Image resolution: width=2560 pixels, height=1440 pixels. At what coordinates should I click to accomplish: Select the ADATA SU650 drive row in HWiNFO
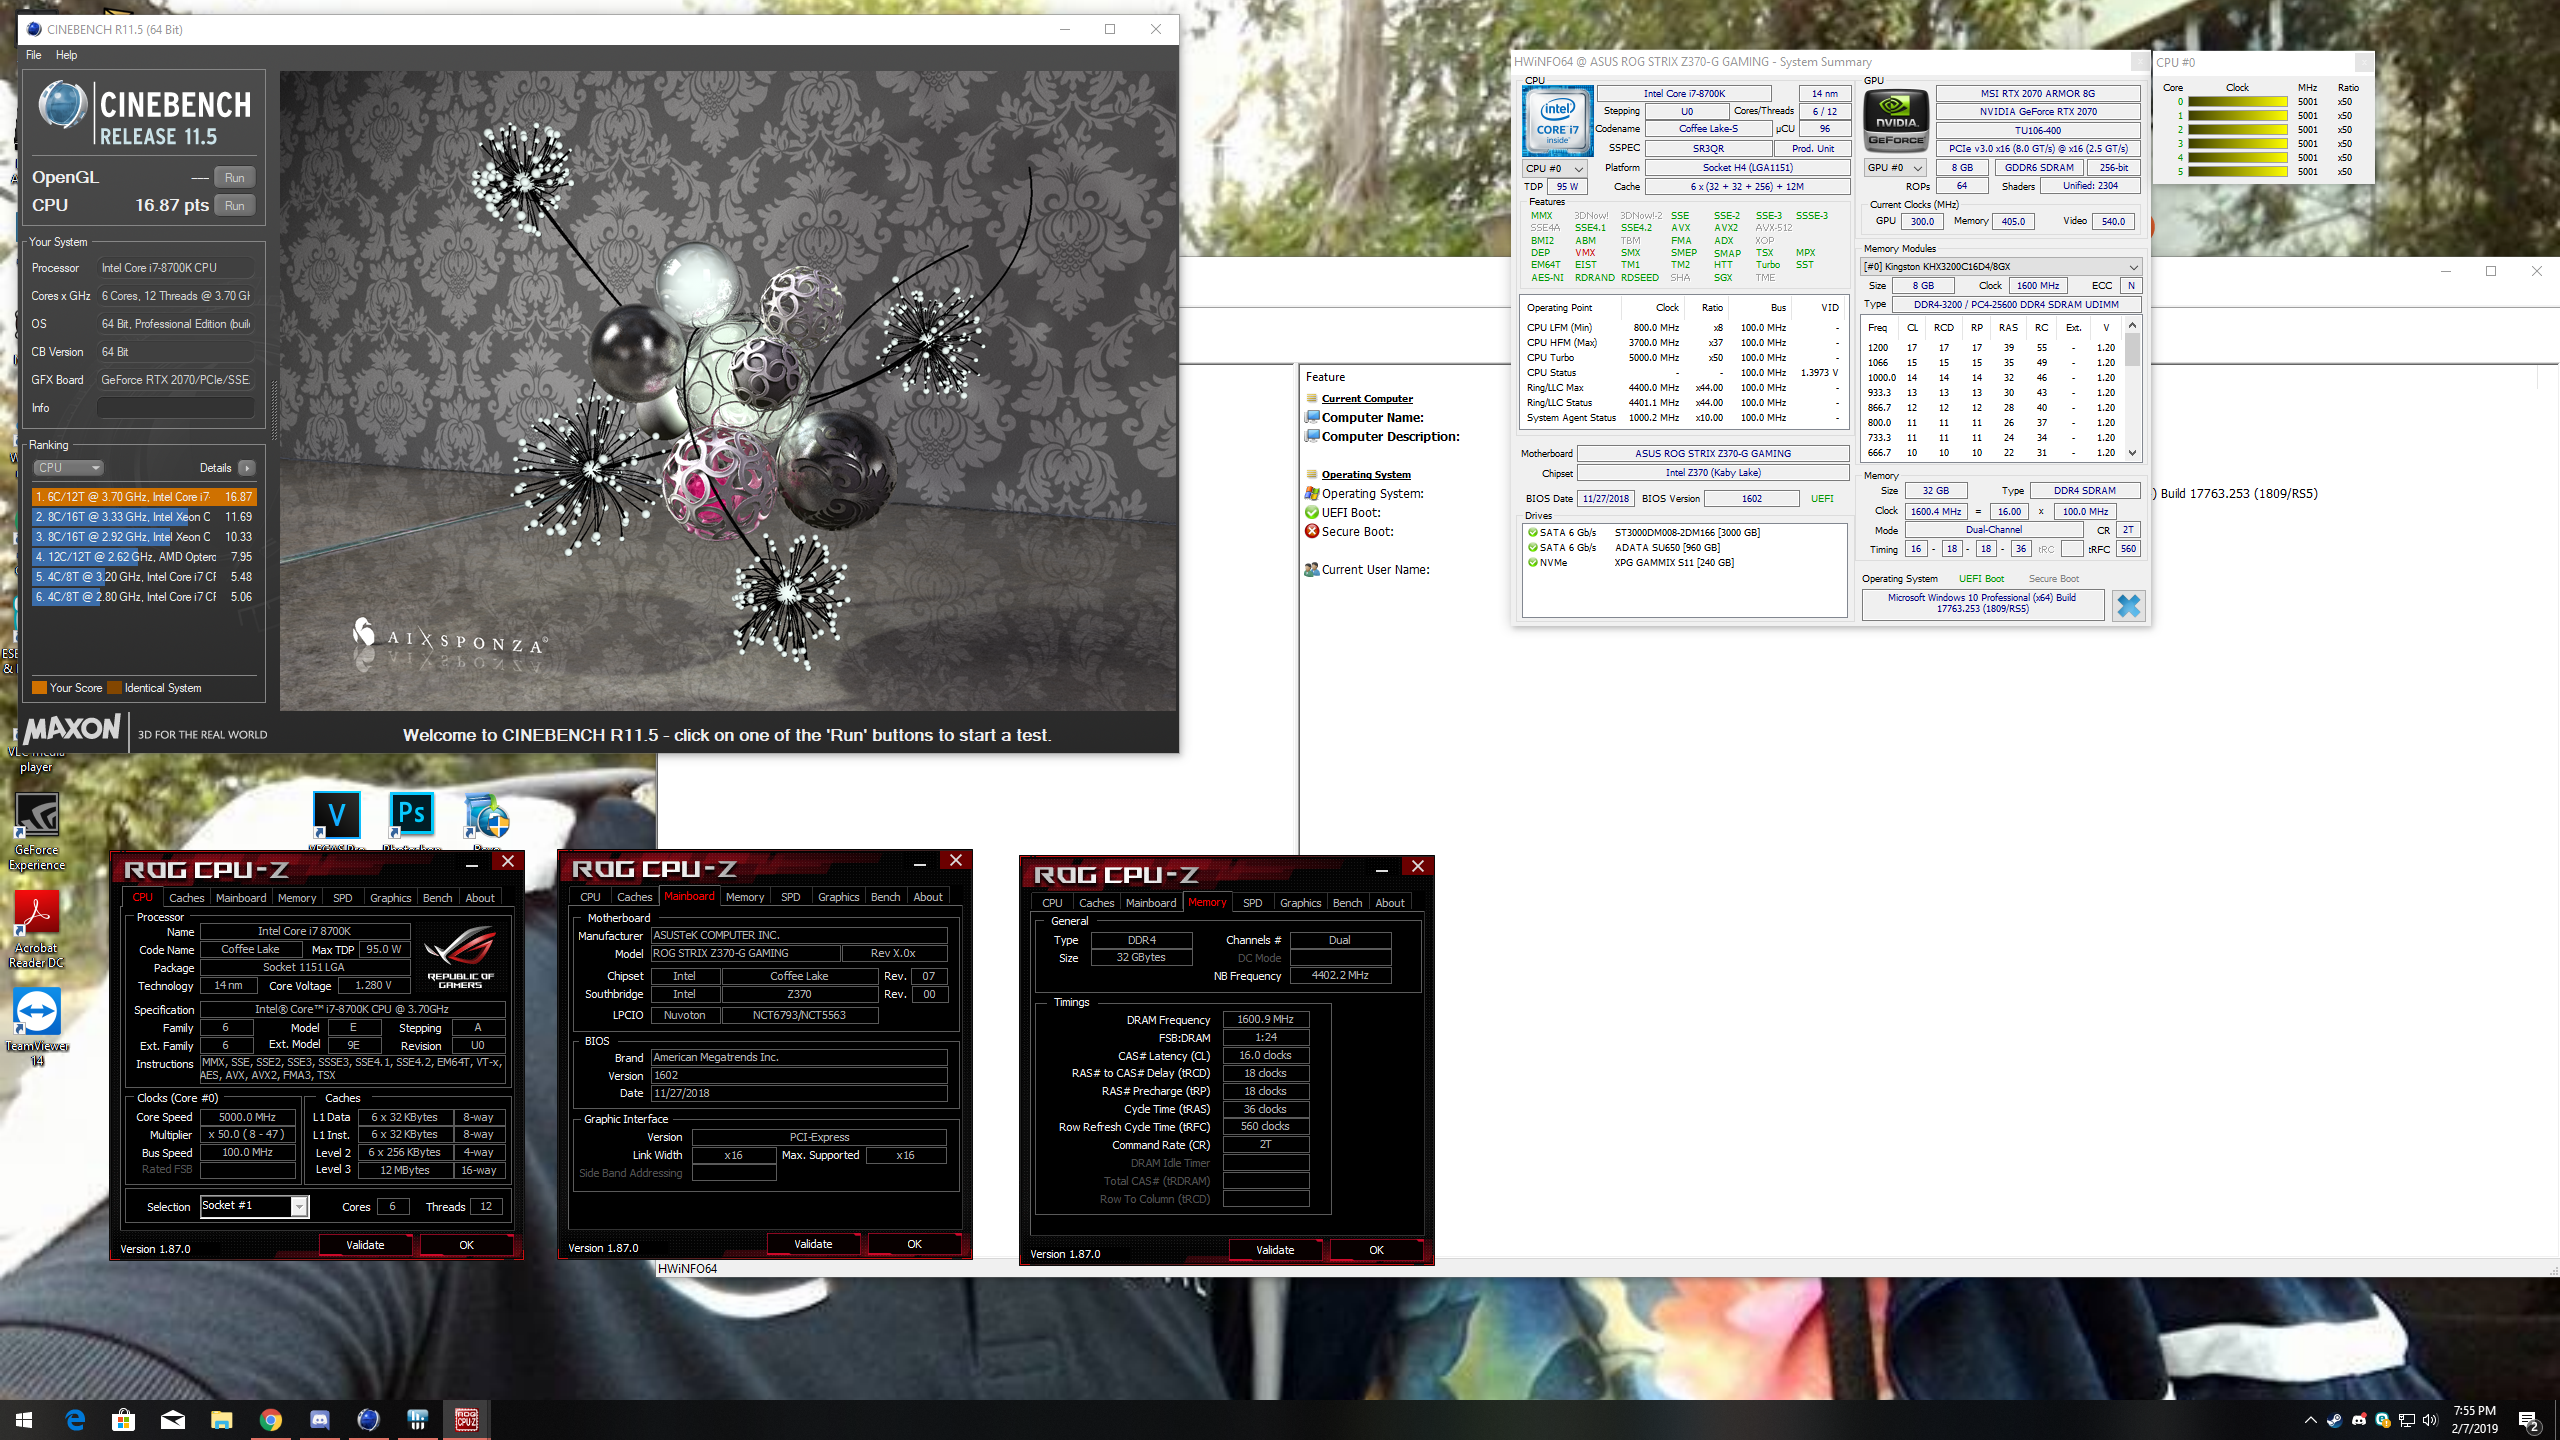1684,547
